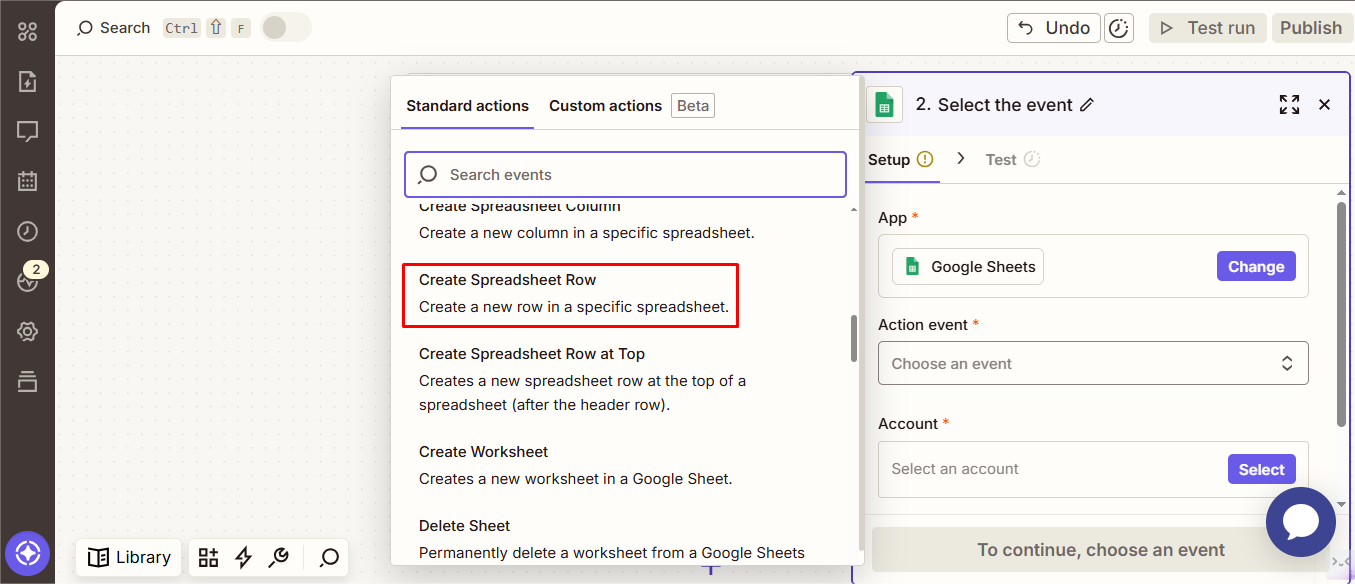The width and height of the screenshot is (1355, 584).
Task: Click the Zap file lightning sidebar icon
Action: (27, 82)
